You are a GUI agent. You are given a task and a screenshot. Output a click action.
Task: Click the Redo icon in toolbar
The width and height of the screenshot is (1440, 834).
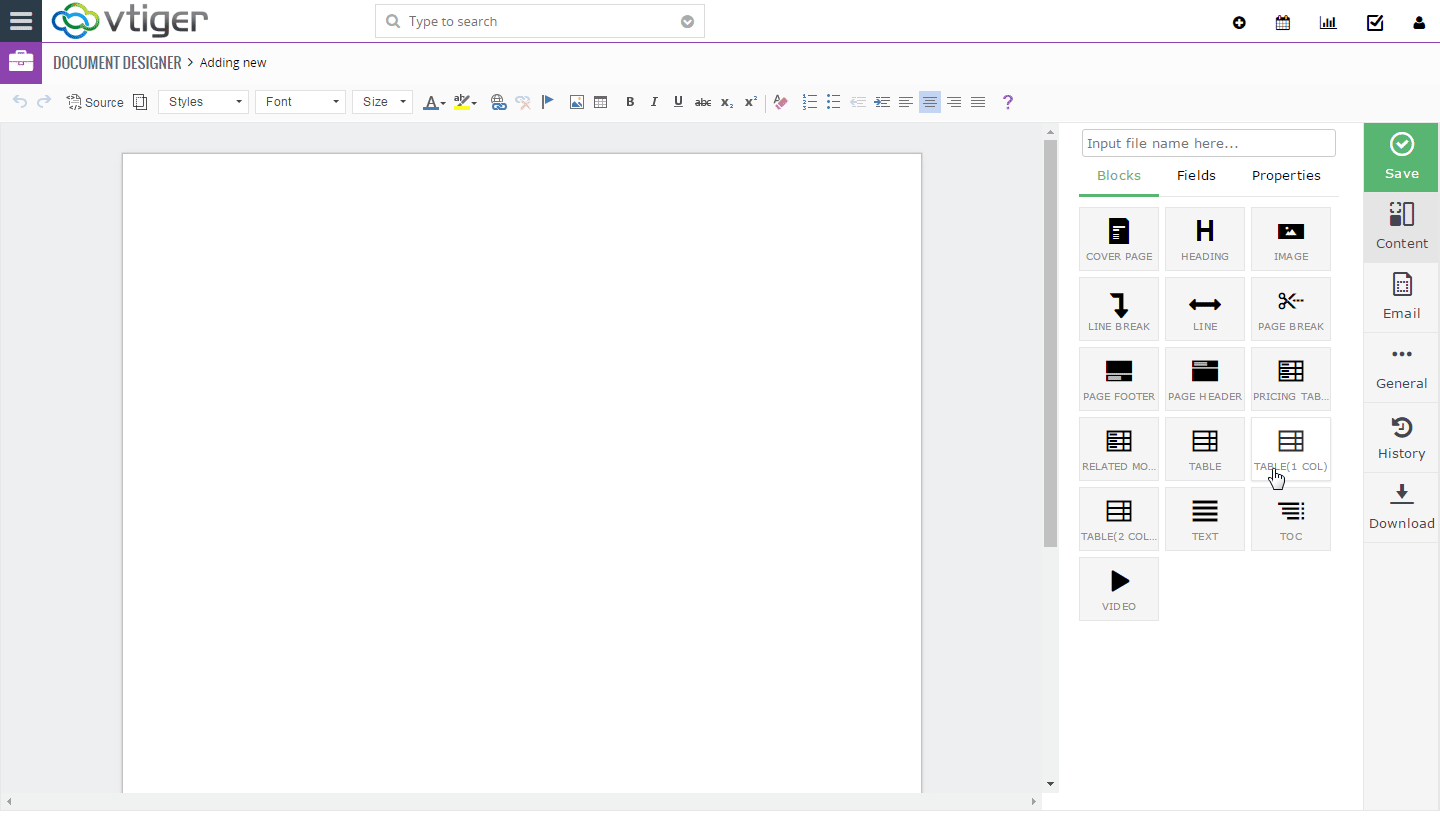point(44,102)
